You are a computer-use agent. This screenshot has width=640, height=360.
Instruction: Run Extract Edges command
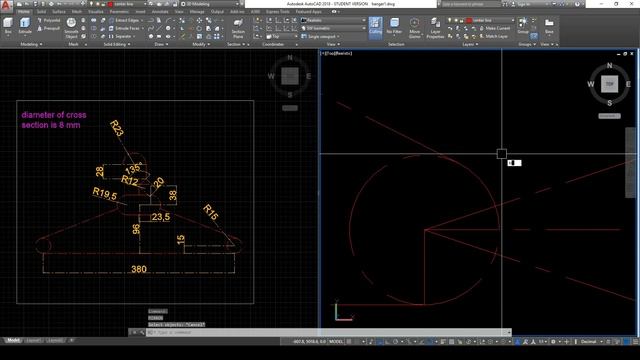pos(124,20)
